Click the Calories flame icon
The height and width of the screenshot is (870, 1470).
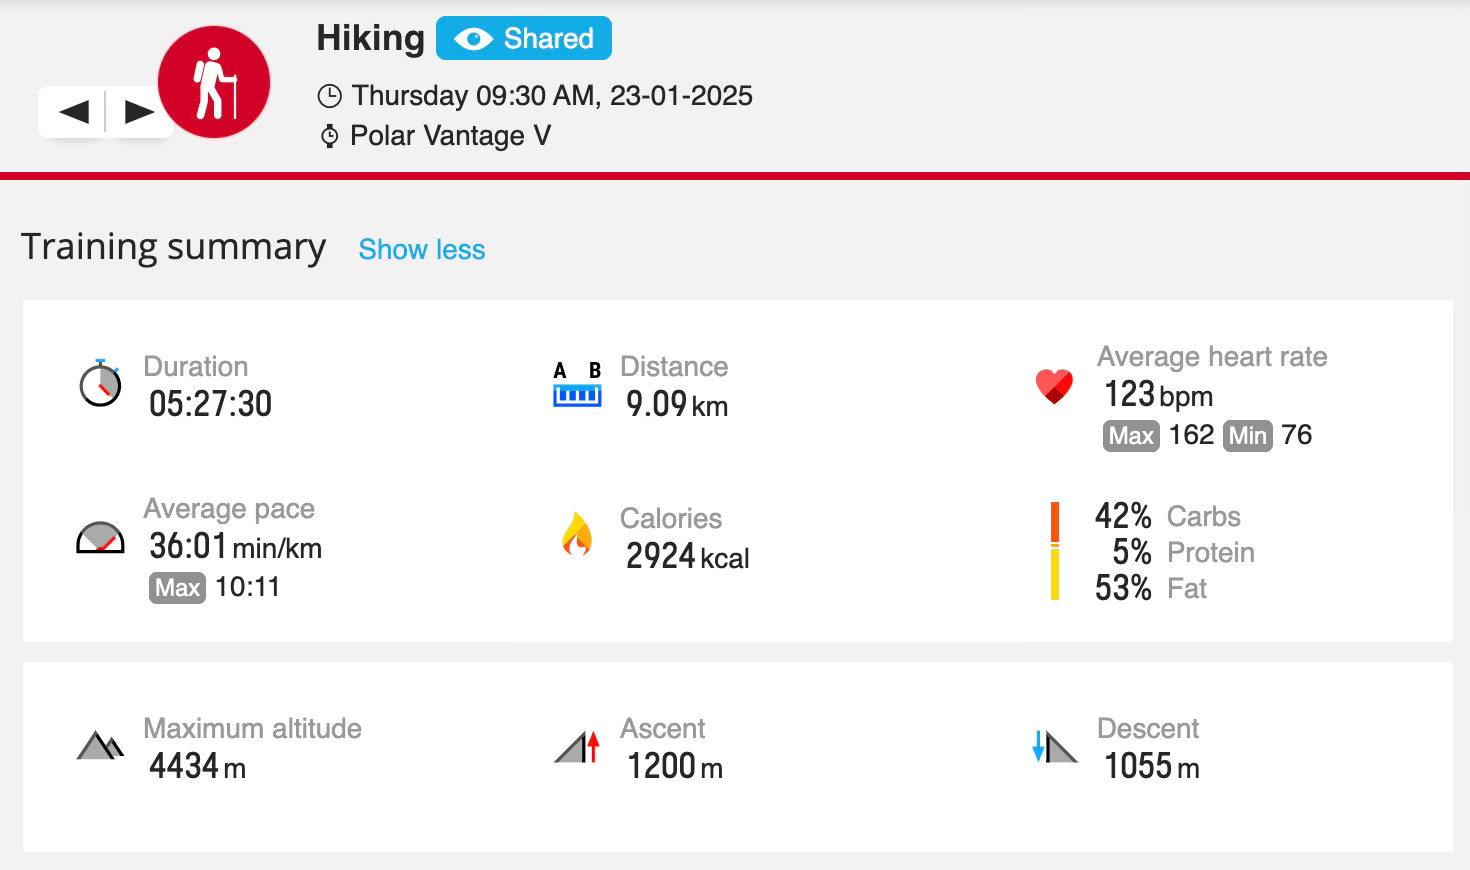[x=577, y=534]
